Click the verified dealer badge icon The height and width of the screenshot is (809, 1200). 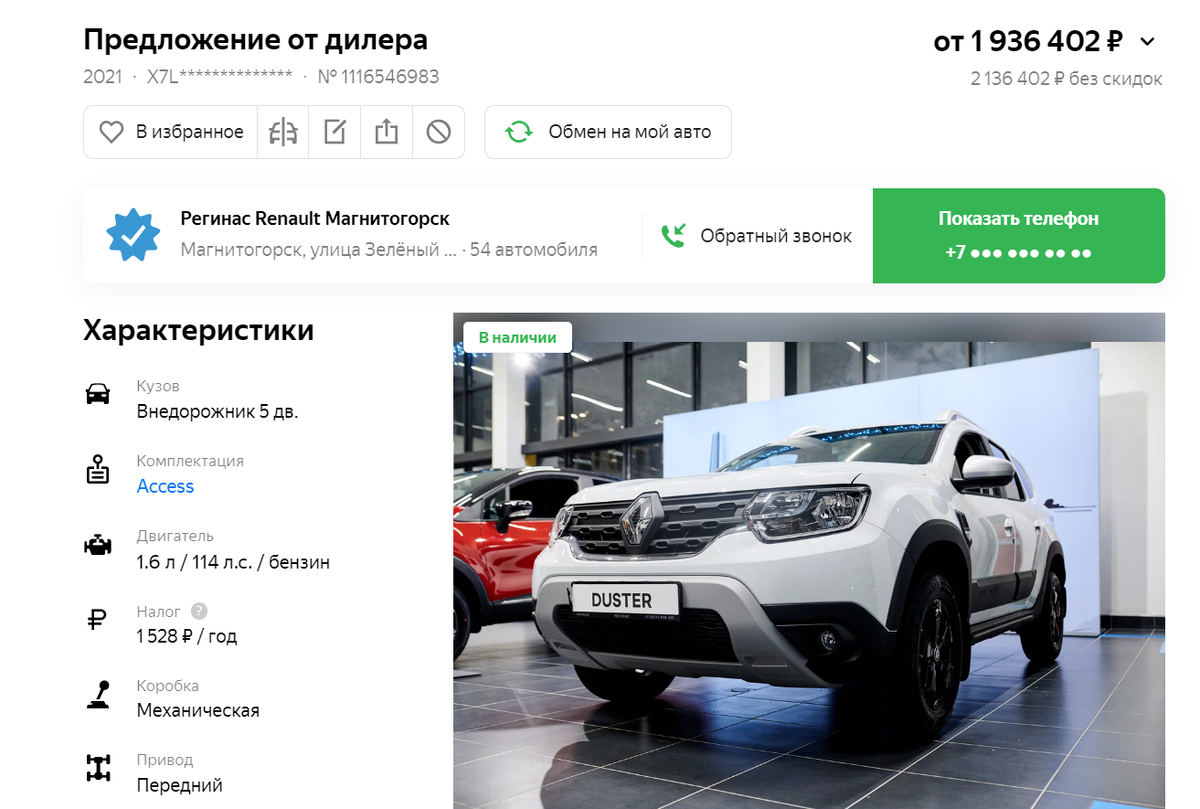click(x=133, y=235)
